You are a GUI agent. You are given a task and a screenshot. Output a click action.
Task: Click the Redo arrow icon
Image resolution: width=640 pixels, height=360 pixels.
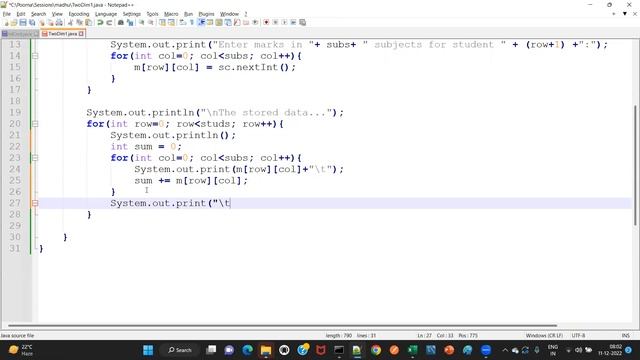click(x=109, y=22)
